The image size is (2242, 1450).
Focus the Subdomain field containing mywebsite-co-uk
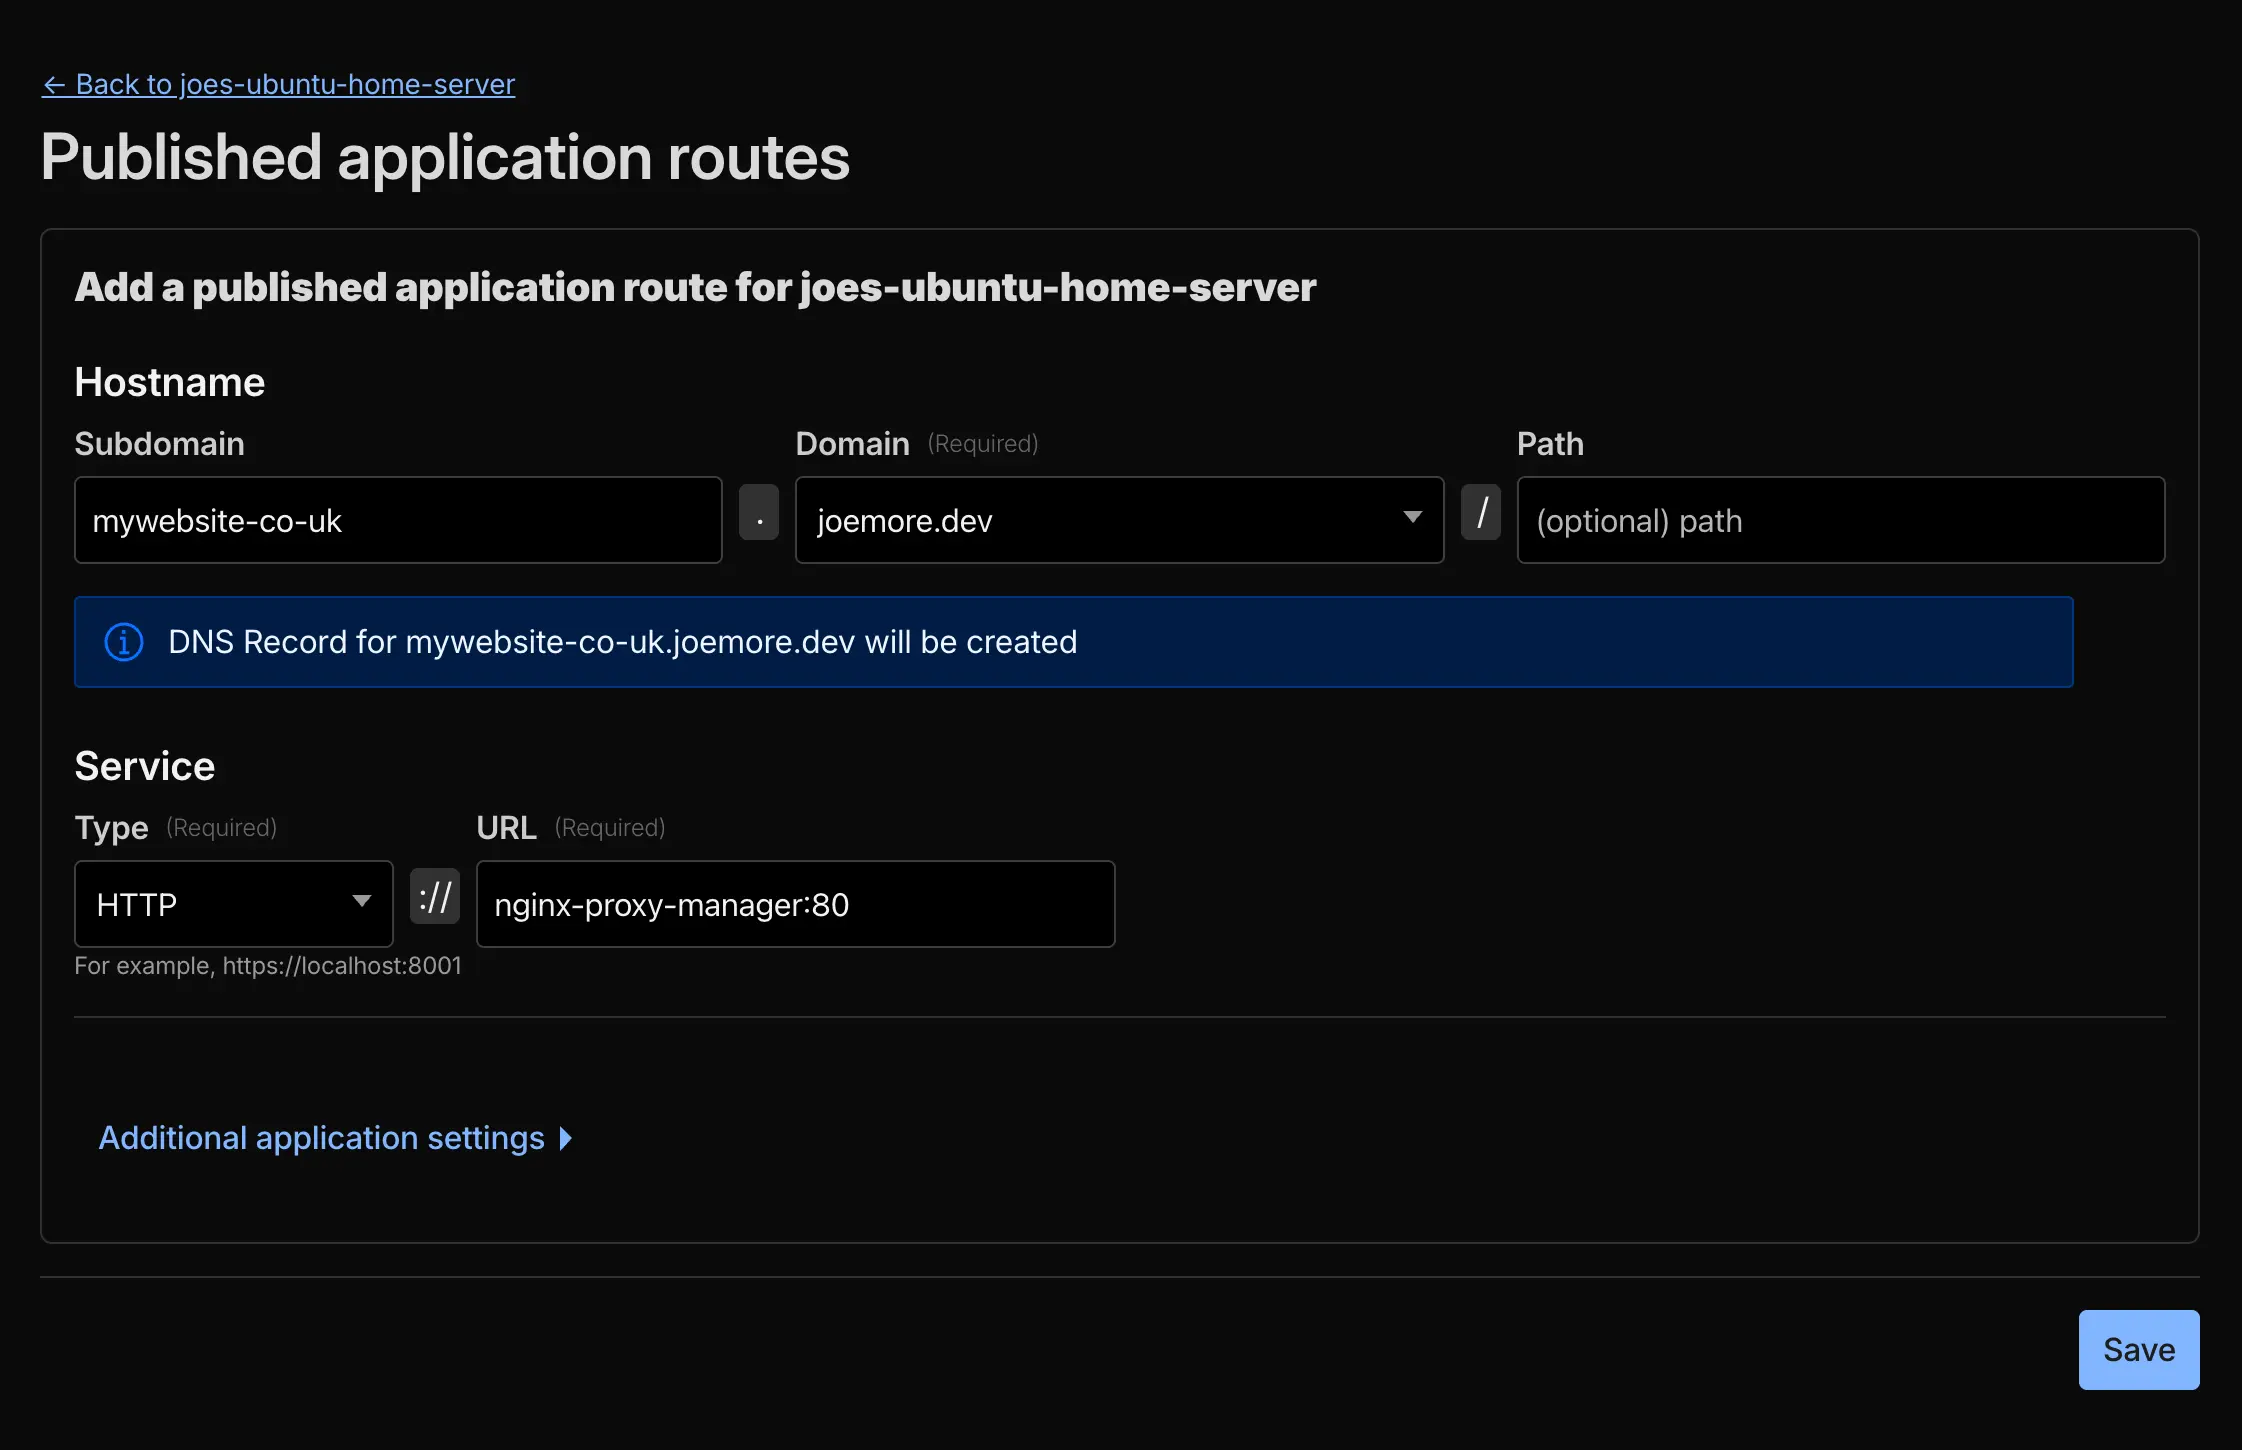(398, 520)
